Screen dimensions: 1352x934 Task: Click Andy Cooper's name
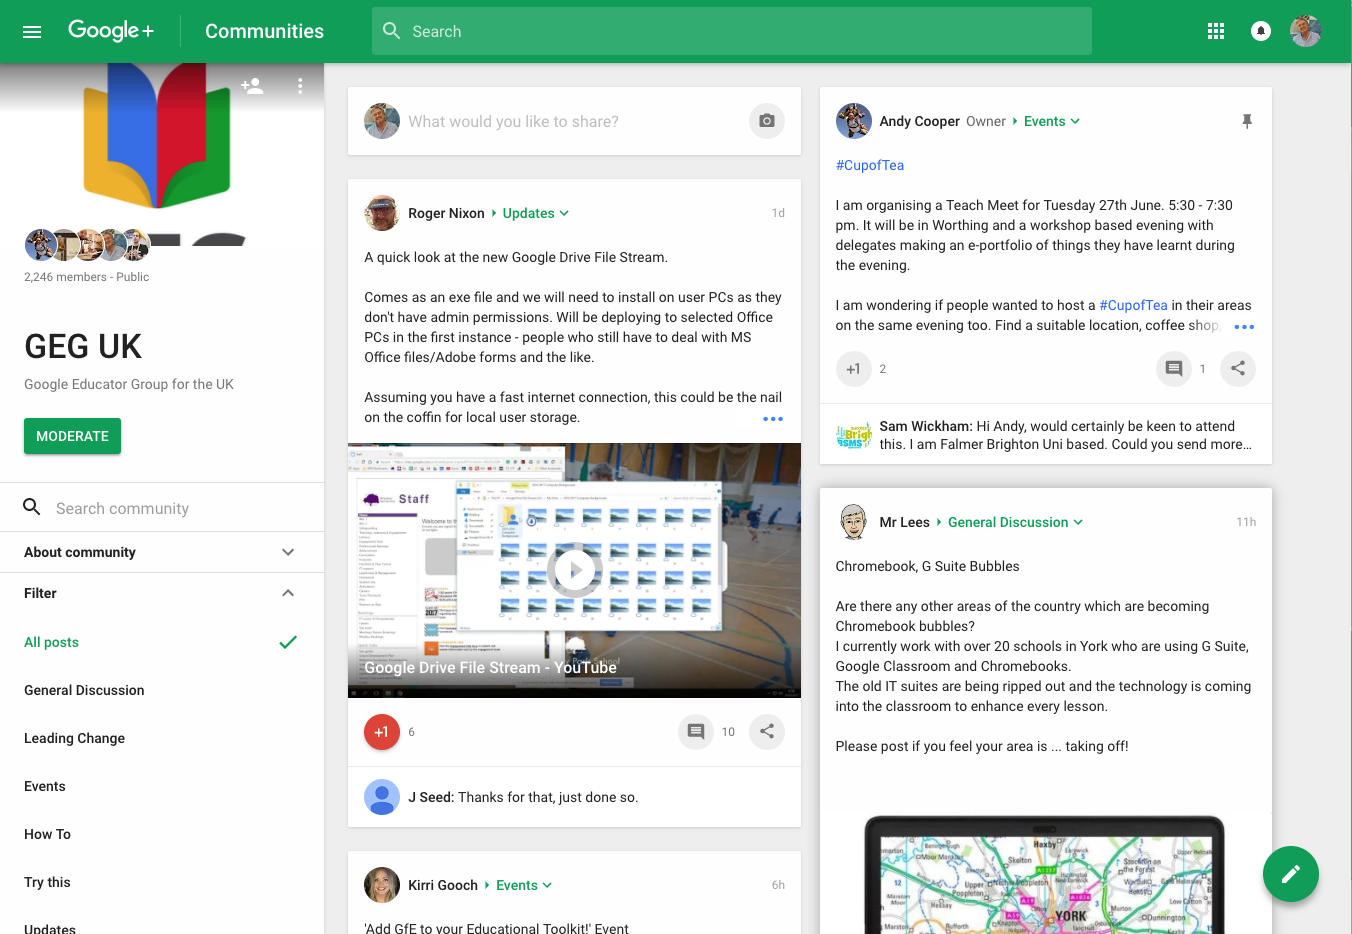[920, 121]
